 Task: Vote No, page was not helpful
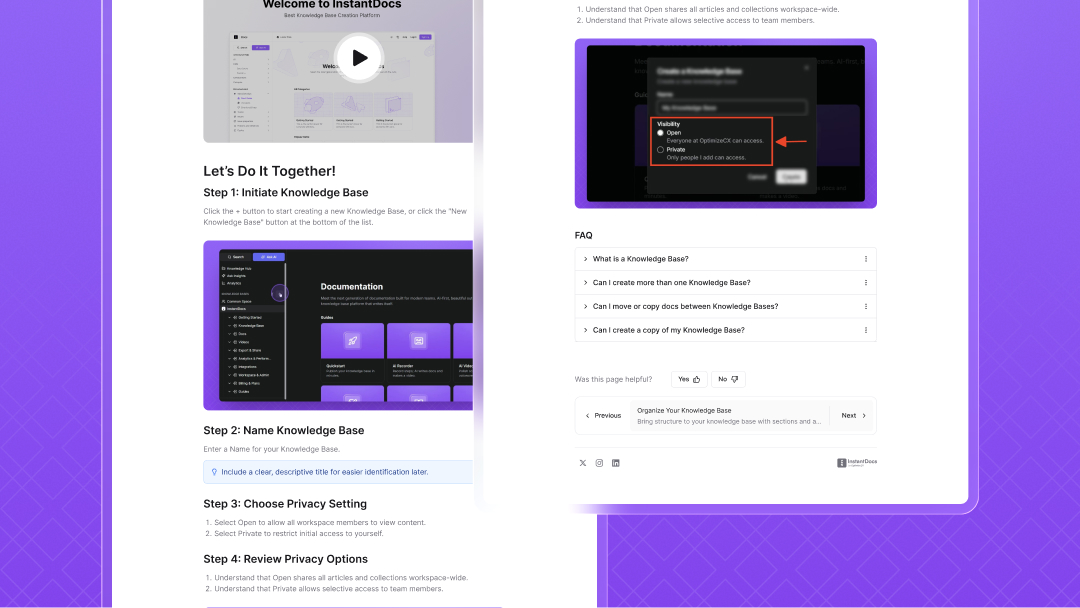(x=728, y=379)
